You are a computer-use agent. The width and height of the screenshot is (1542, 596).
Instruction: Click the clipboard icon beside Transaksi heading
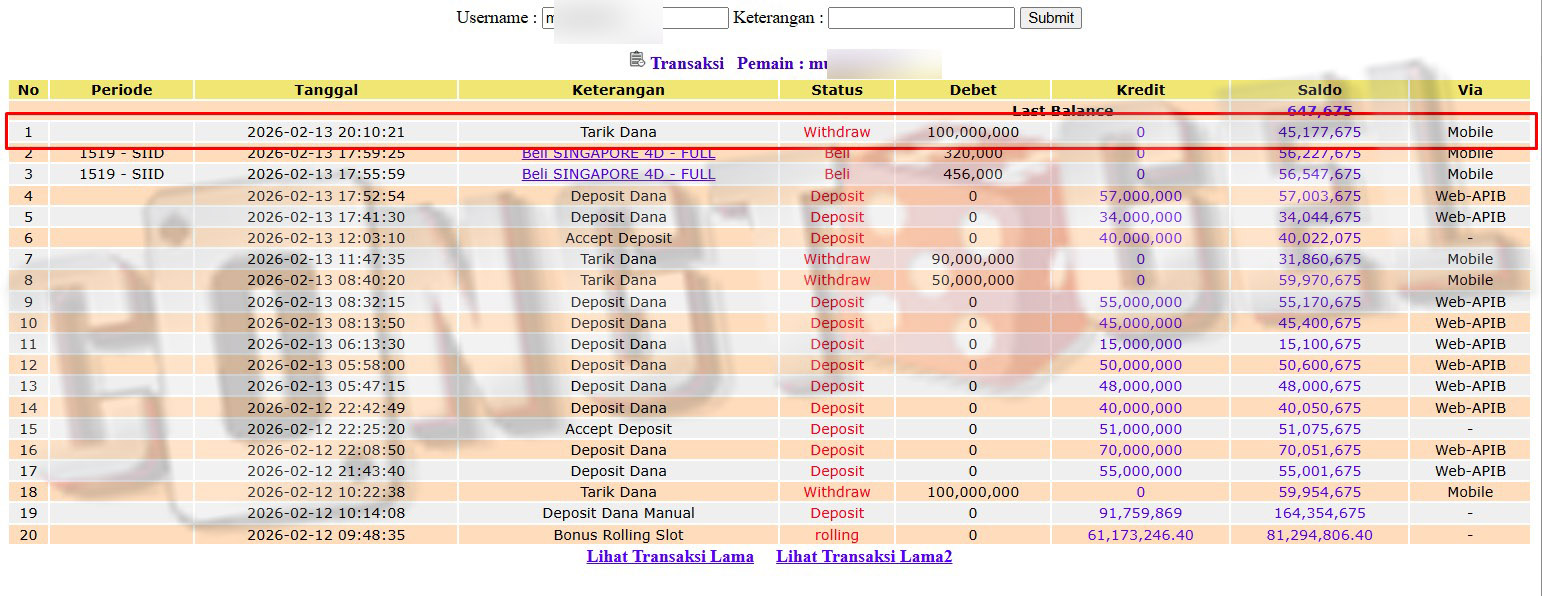coord(637,60)
